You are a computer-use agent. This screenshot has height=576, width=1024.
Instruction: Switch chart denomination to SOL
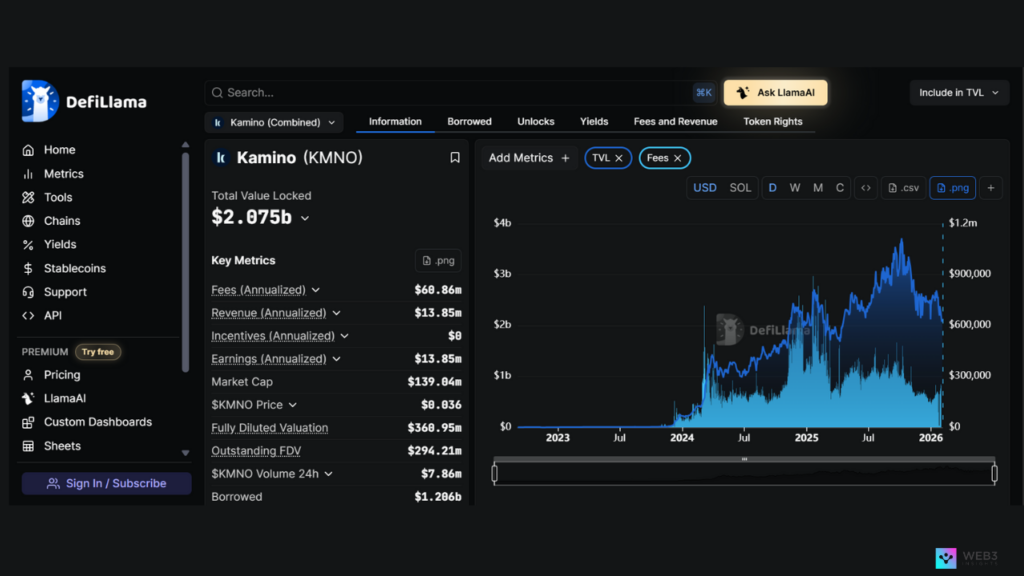click(x=740, y=188)
